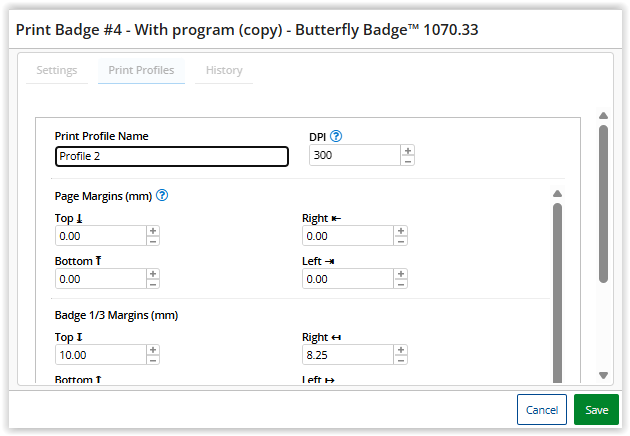Increase Page Margins Right value
Viewport: 630px width, 436px height.
(x=400, y=230)
